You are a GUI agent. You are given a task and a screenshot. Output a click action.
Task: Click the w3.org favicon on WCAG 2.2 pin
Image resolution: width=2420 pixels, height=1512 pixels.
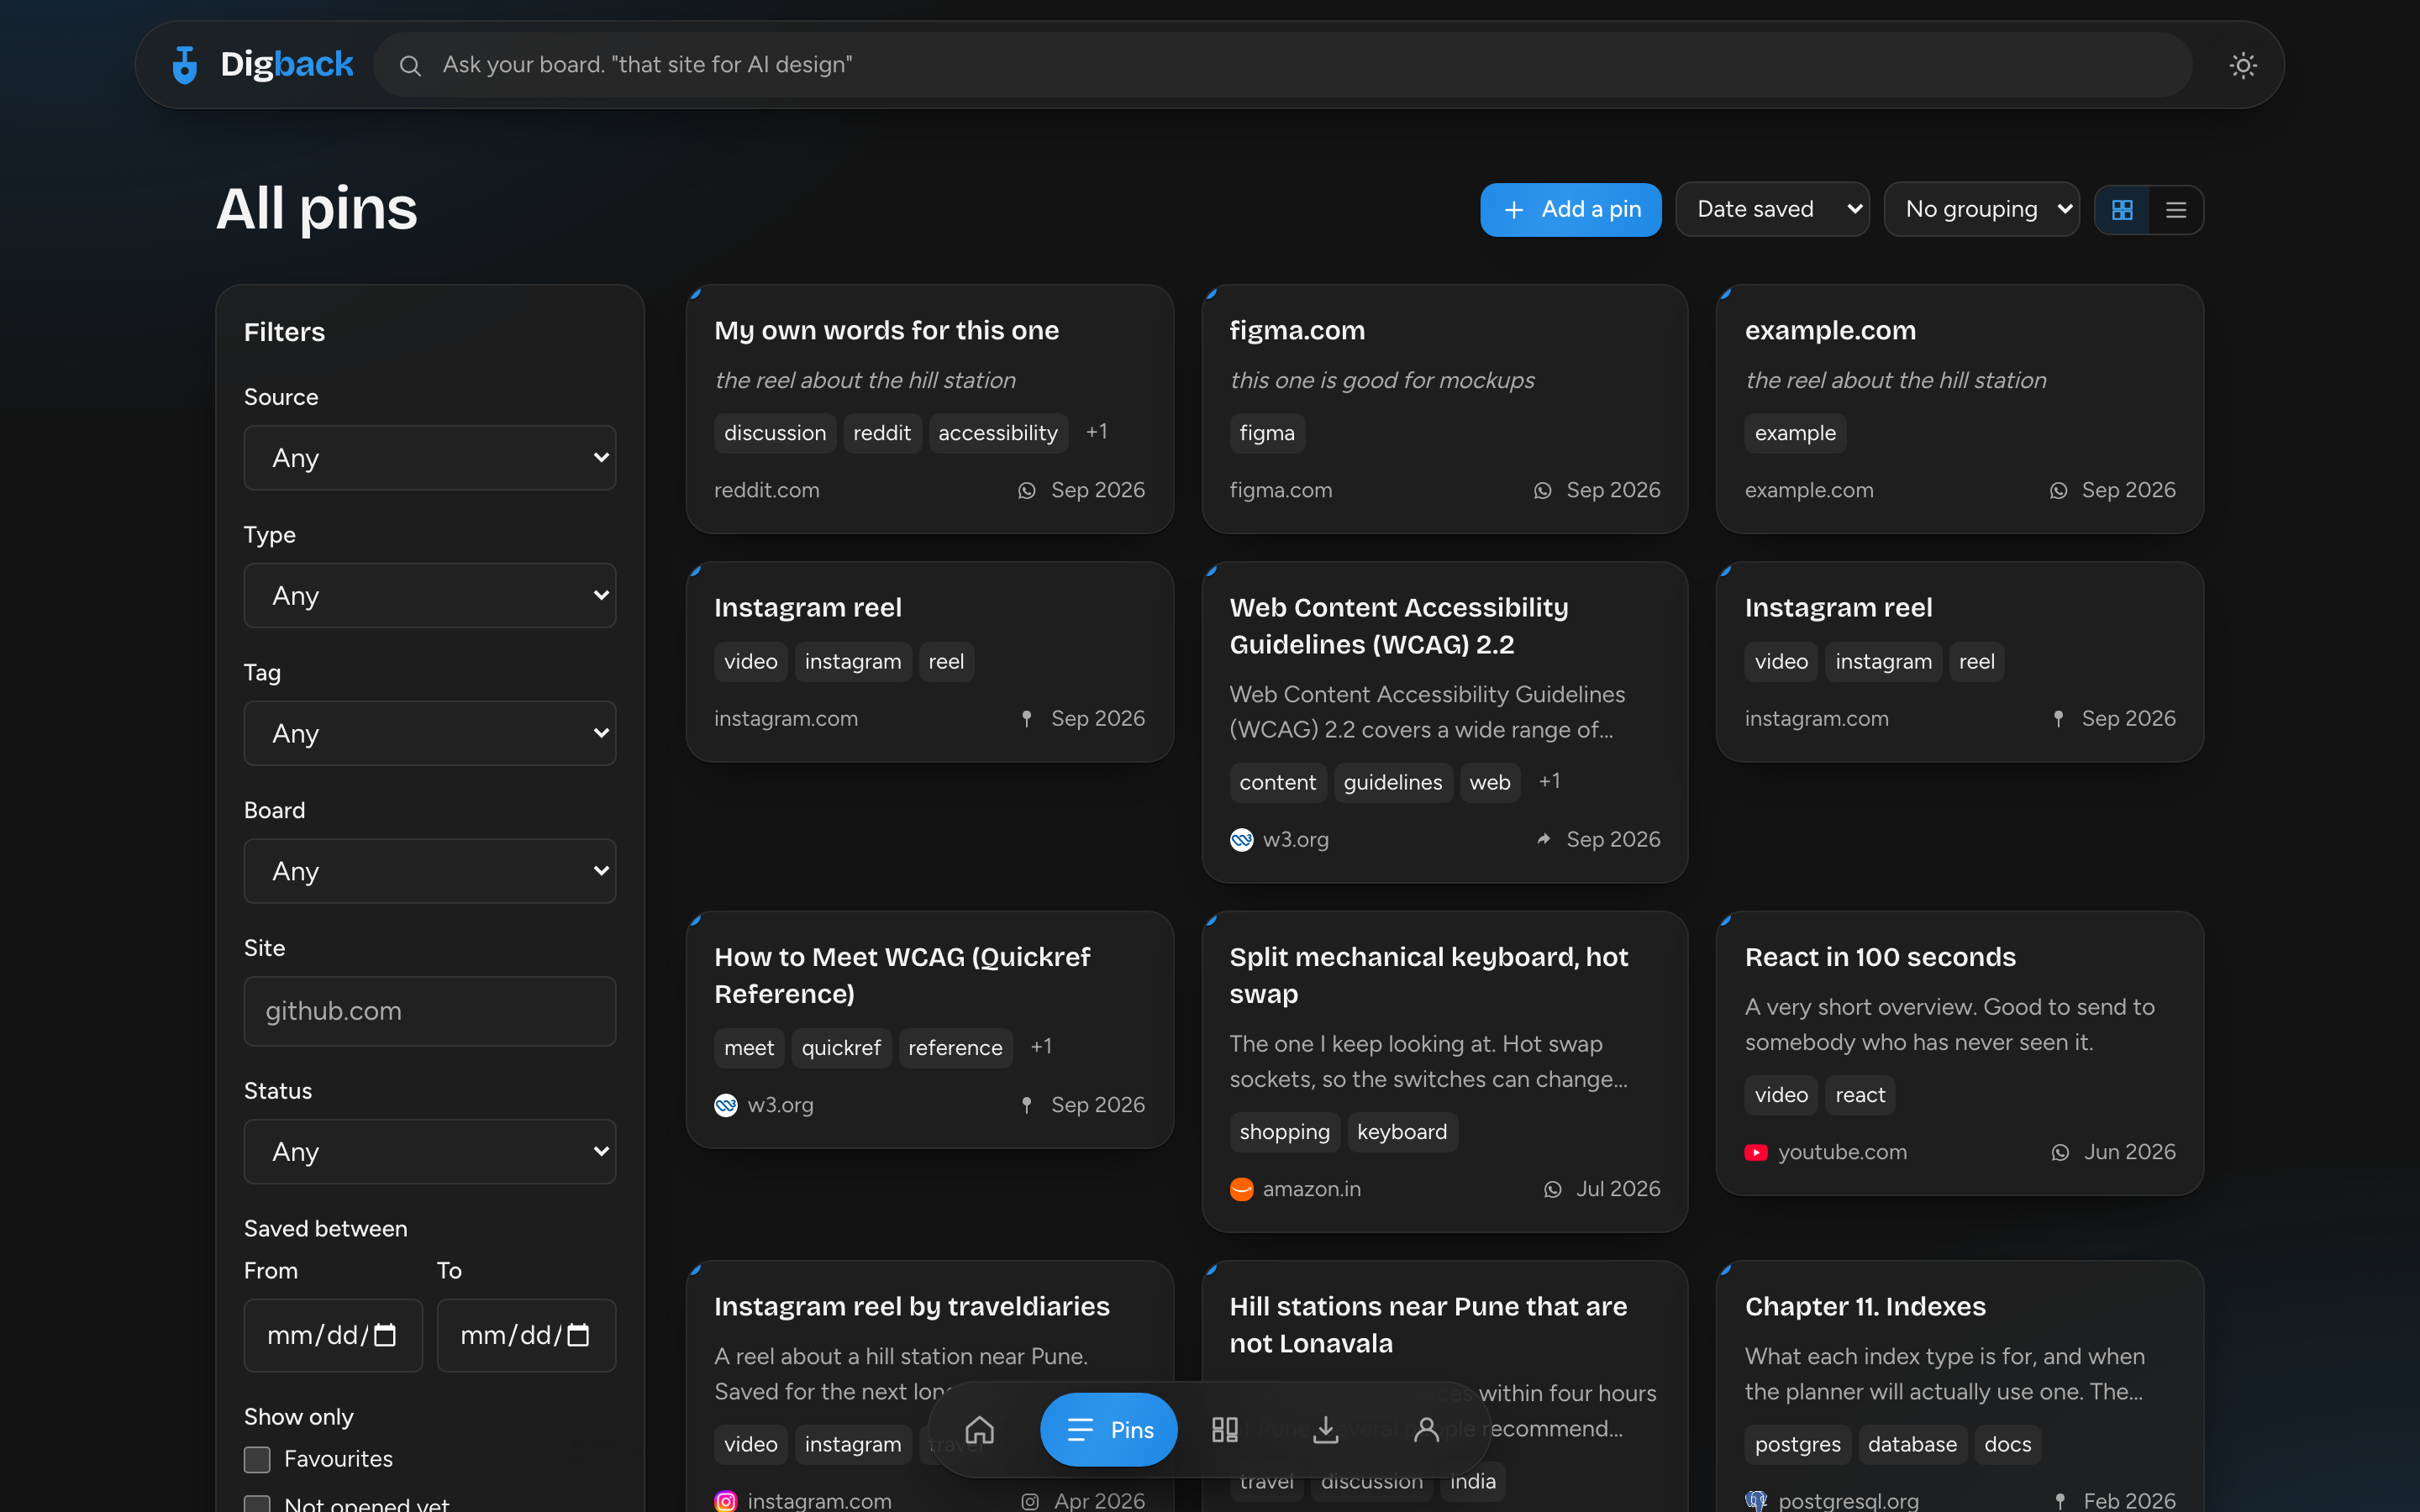1241,840
